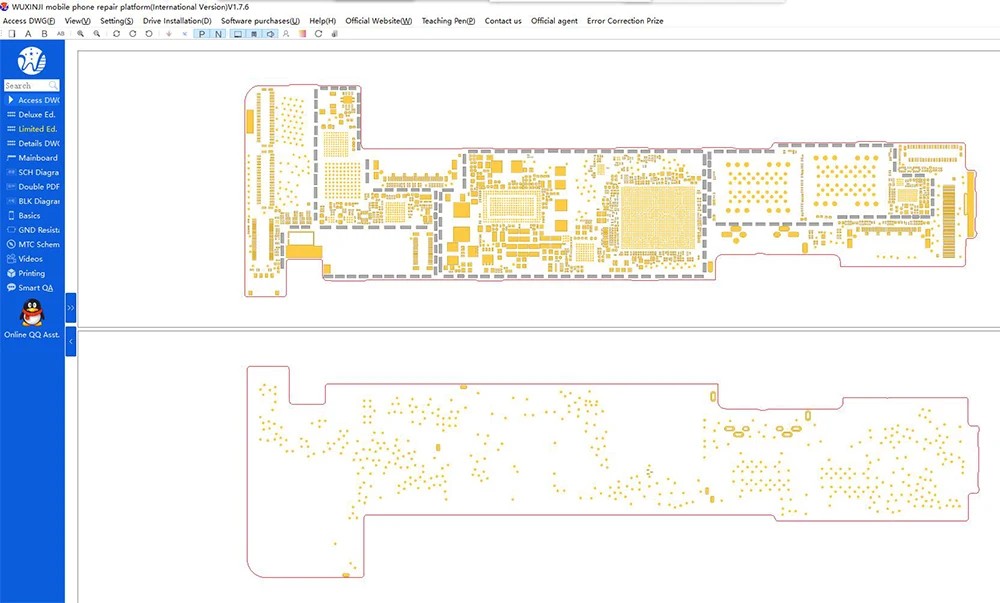Screen dimensions: 1000x603
Task: Open Basics in the sidebar
Action: coord(24,215)
